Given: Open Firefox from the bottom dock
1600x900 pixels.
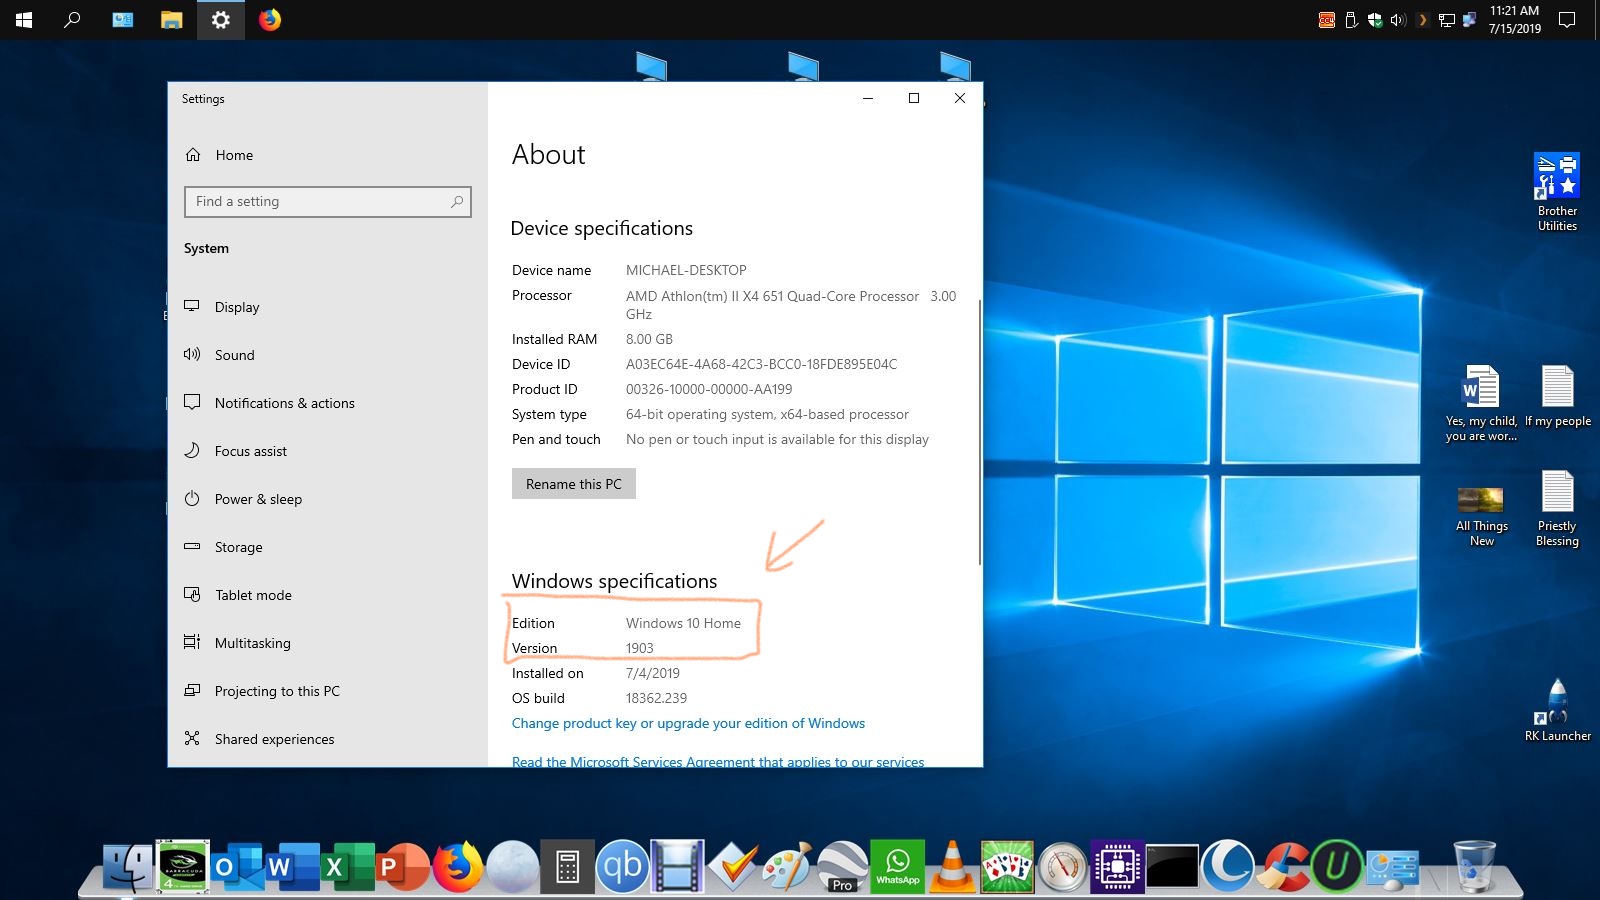Looking at the screenshot, I should click(457, 866).
